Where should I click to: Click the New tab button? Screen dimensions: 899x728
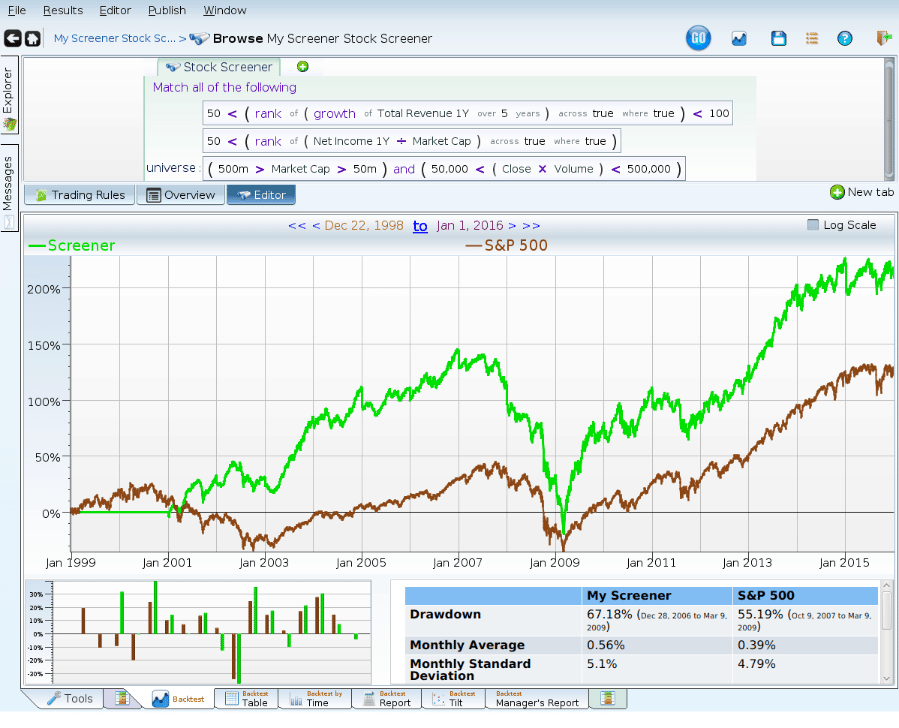pyautogui.click(x=862, y=192)
